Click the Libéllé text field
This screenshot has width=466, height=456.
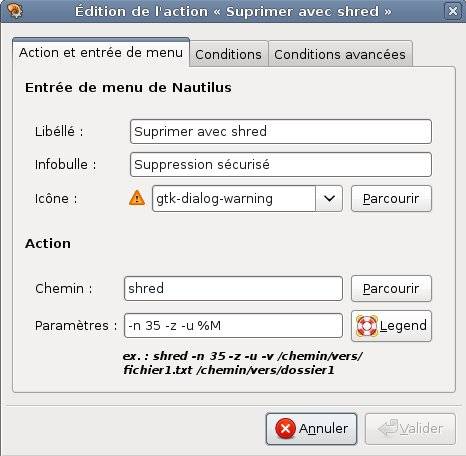[281, 132]
